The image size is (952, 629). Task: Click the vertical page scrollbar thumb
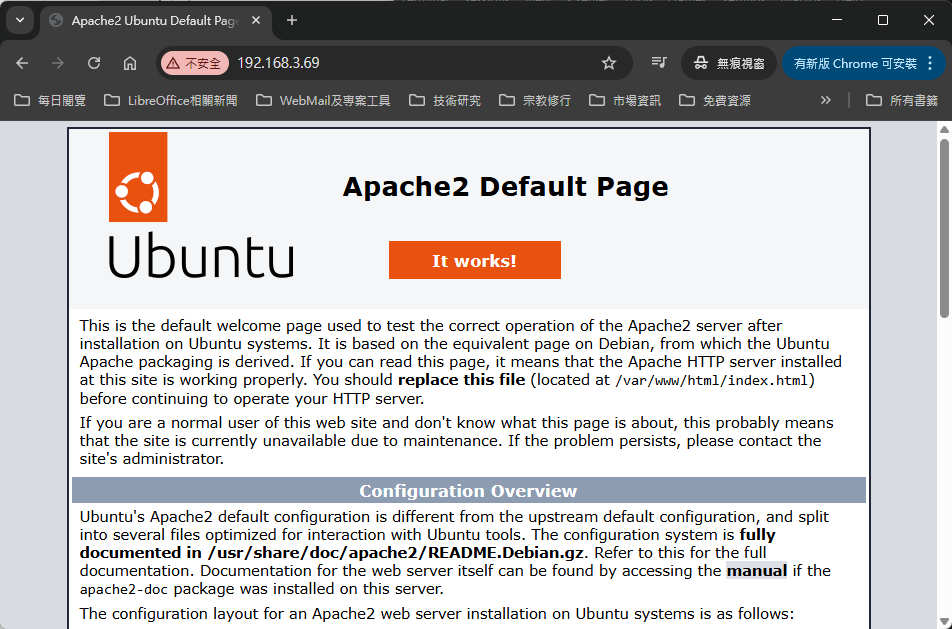coord(943,228)
